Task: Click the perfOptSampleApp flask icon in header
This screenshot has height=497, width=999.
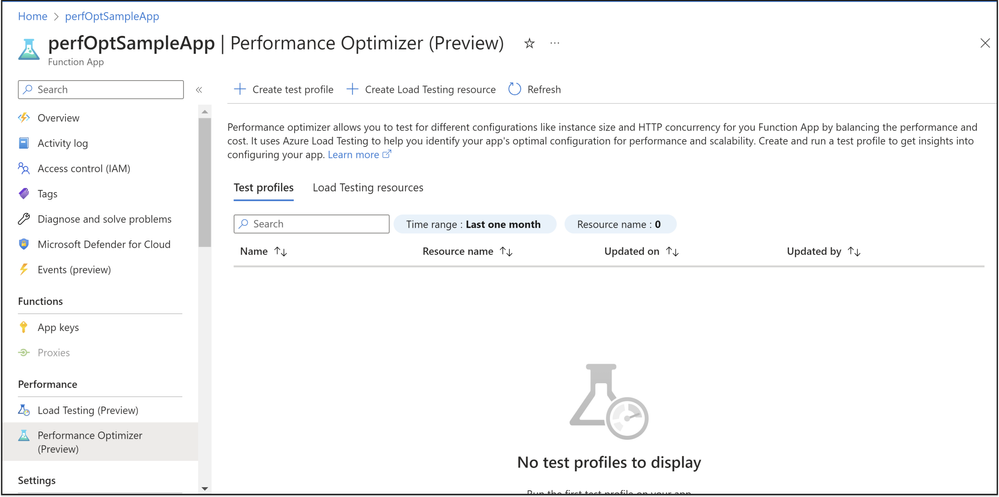Action: [29, 49]
